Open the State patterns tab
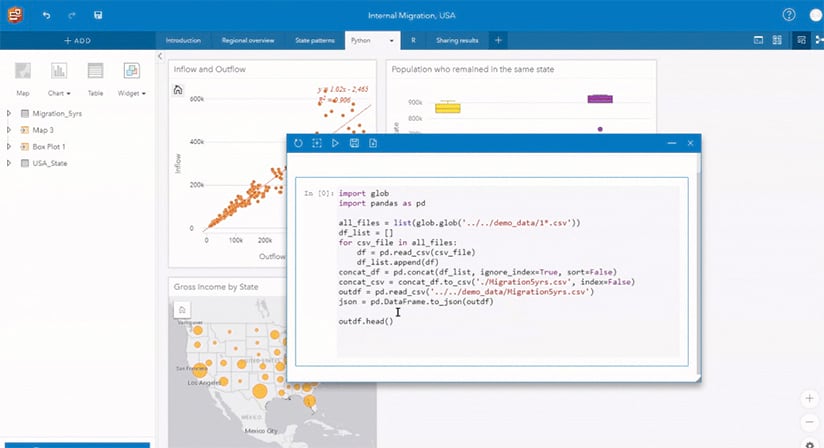This screenshot has height=448, width=824. point(315,40)
